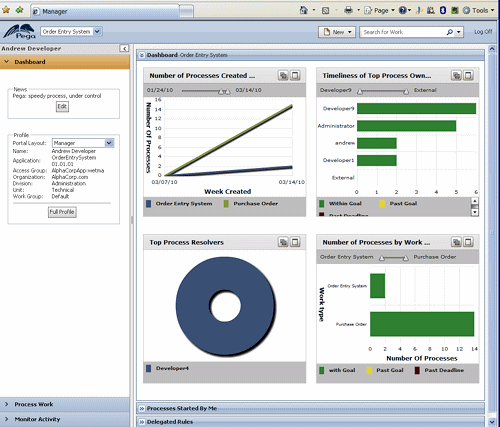Image resolution: width=500 pixels, height=427 pixels.
Task: Click the Developer4 legend swatch
Action: click(x=149, y=368)
